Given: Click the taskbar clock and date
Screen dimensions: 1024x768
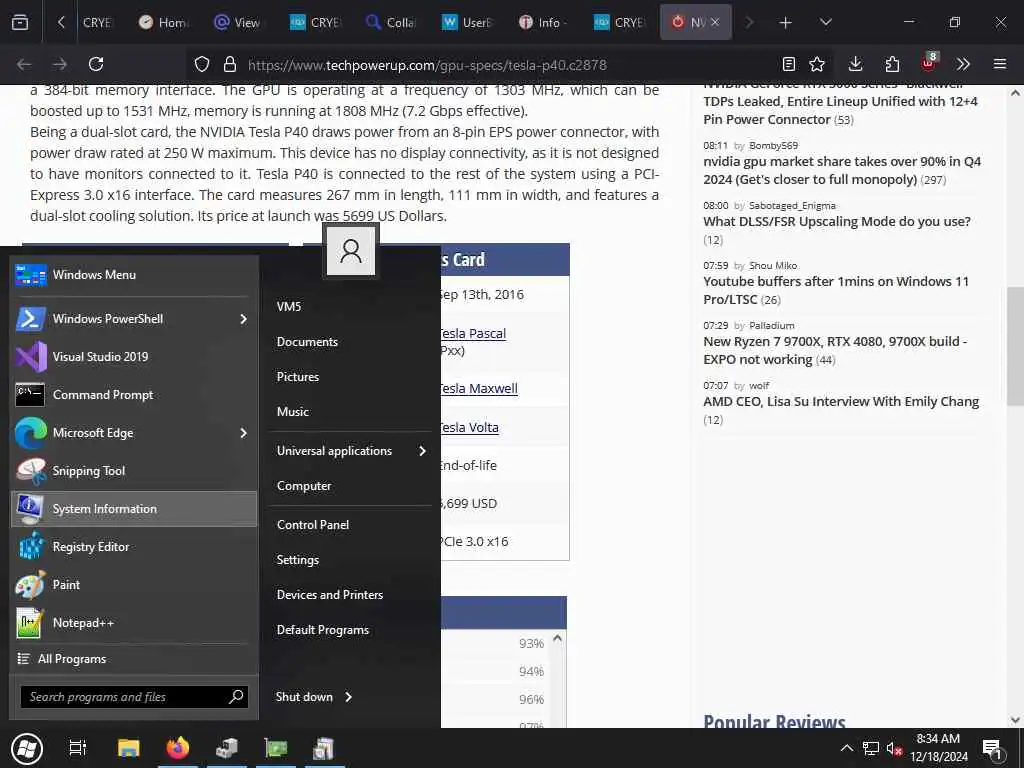Looking at the screenshot, I should pyautogui.click(x=938, y=748).
